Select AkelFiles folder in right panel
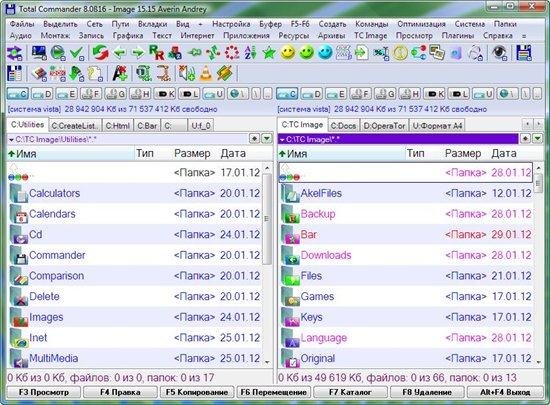550x405 pixels. [406, 193]
